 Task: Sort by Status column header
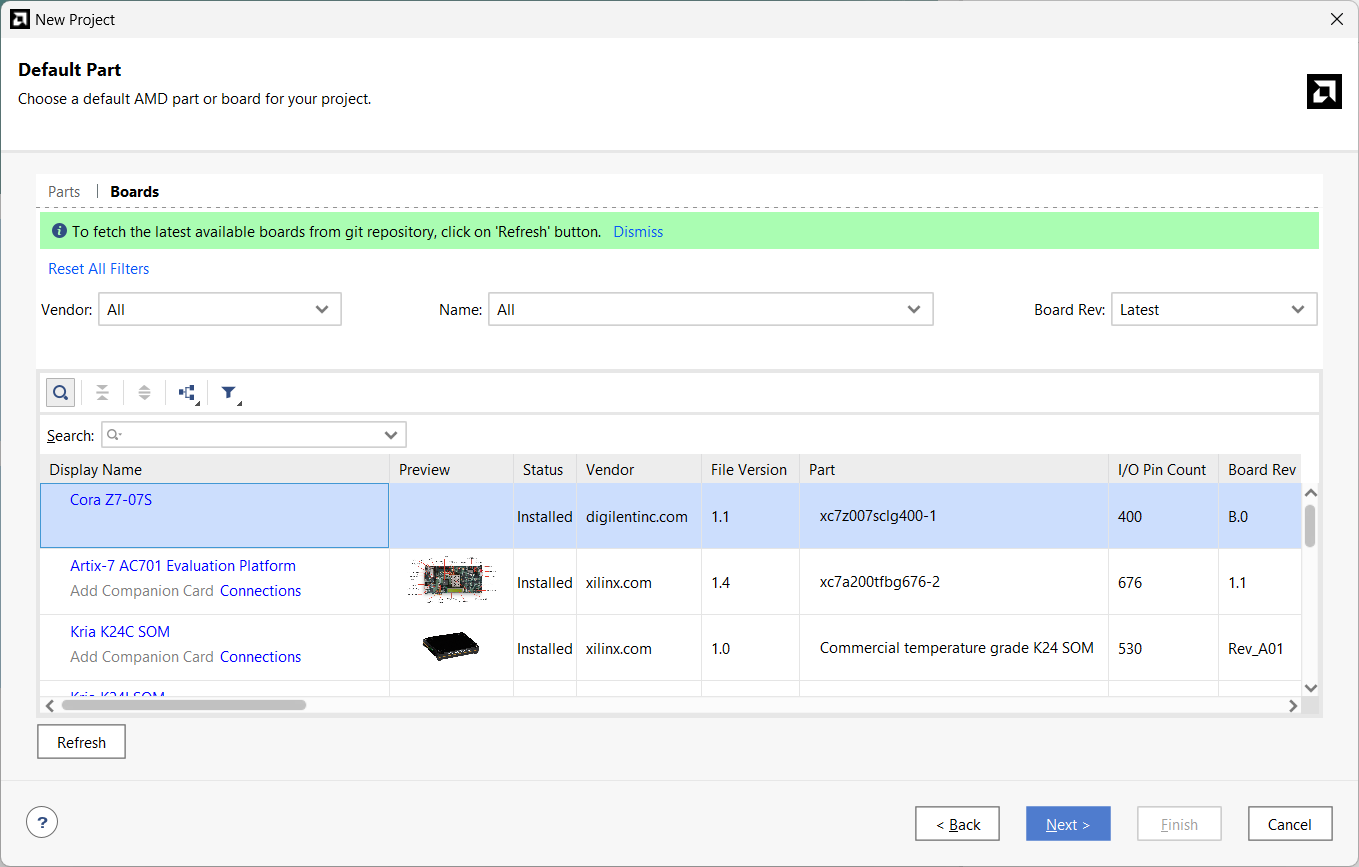pos(545,470)
